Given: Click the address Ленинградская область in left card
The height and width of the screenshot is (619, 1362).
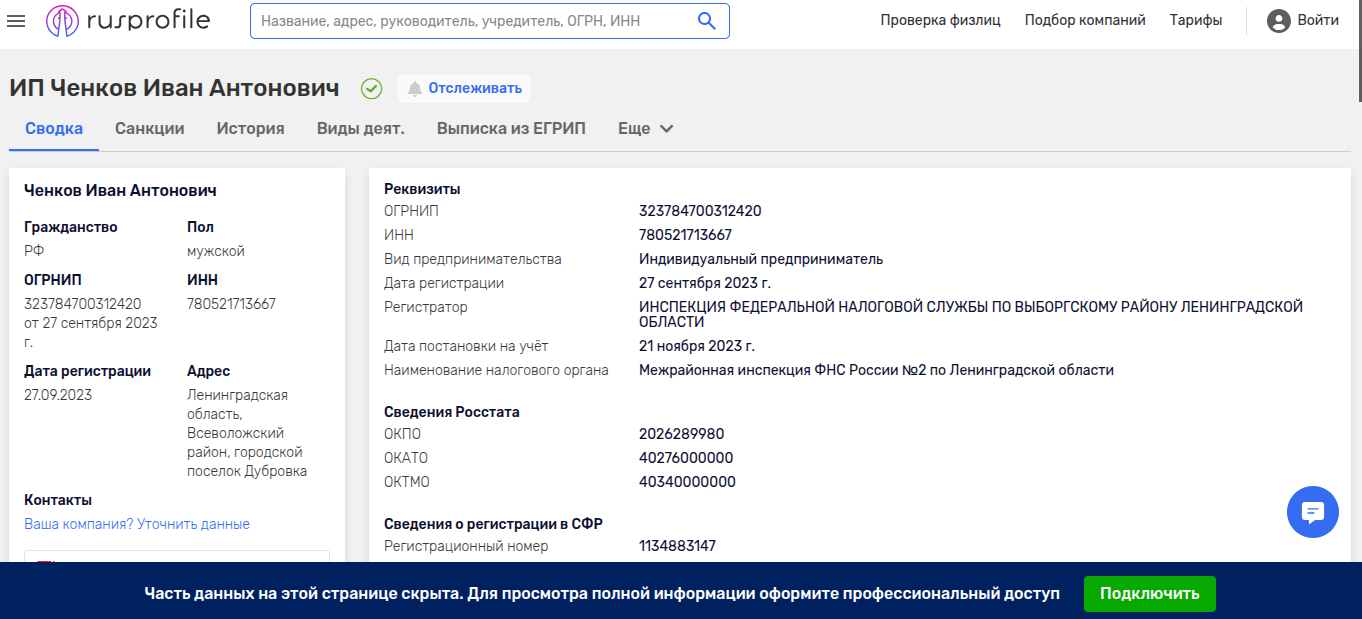Looking at the screenshot, I should (247, 433).
